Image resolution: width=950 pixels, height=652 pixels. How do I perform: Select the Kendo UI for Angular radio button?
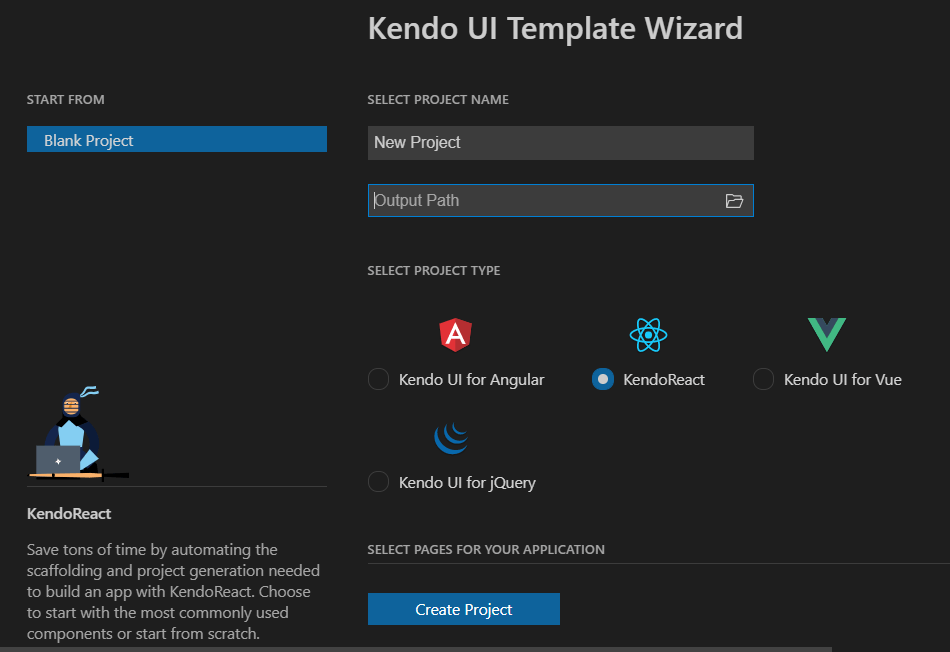[379, 379]
